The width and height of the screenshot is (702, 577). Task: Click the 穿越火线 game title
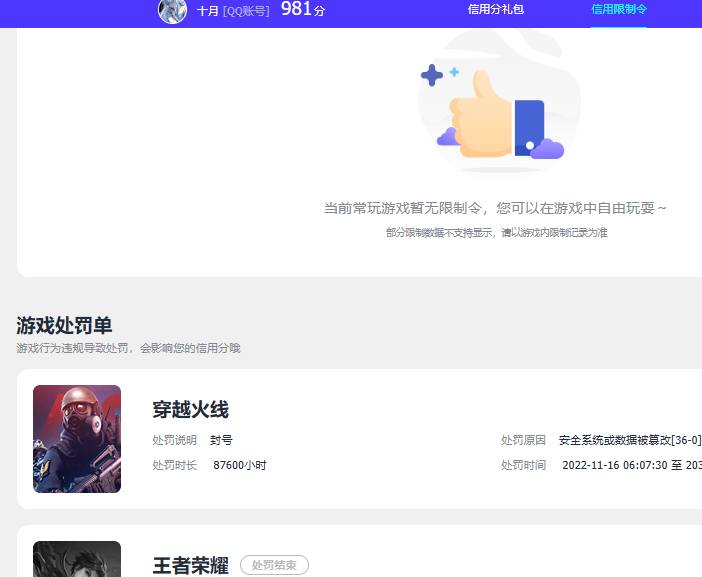(191, 409)
